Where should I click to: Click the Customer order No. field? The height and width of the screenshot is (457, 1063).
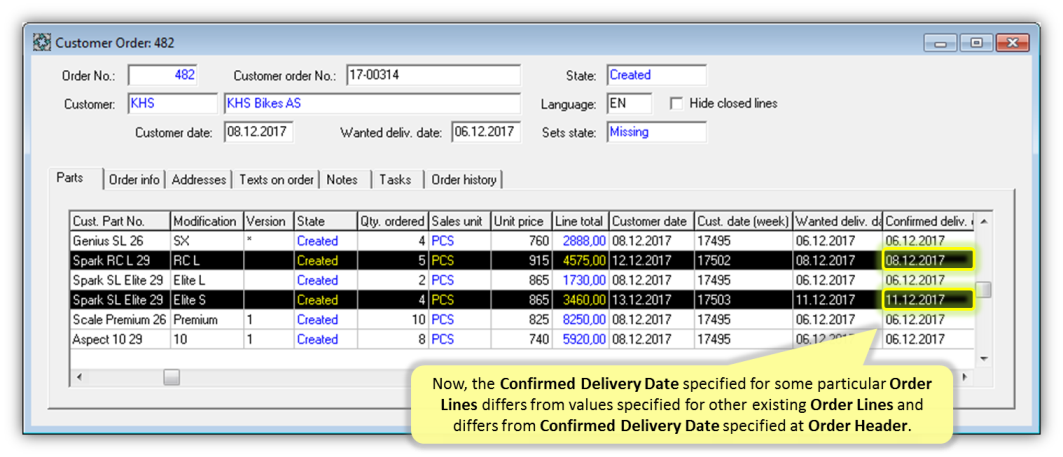coord(432,76)
